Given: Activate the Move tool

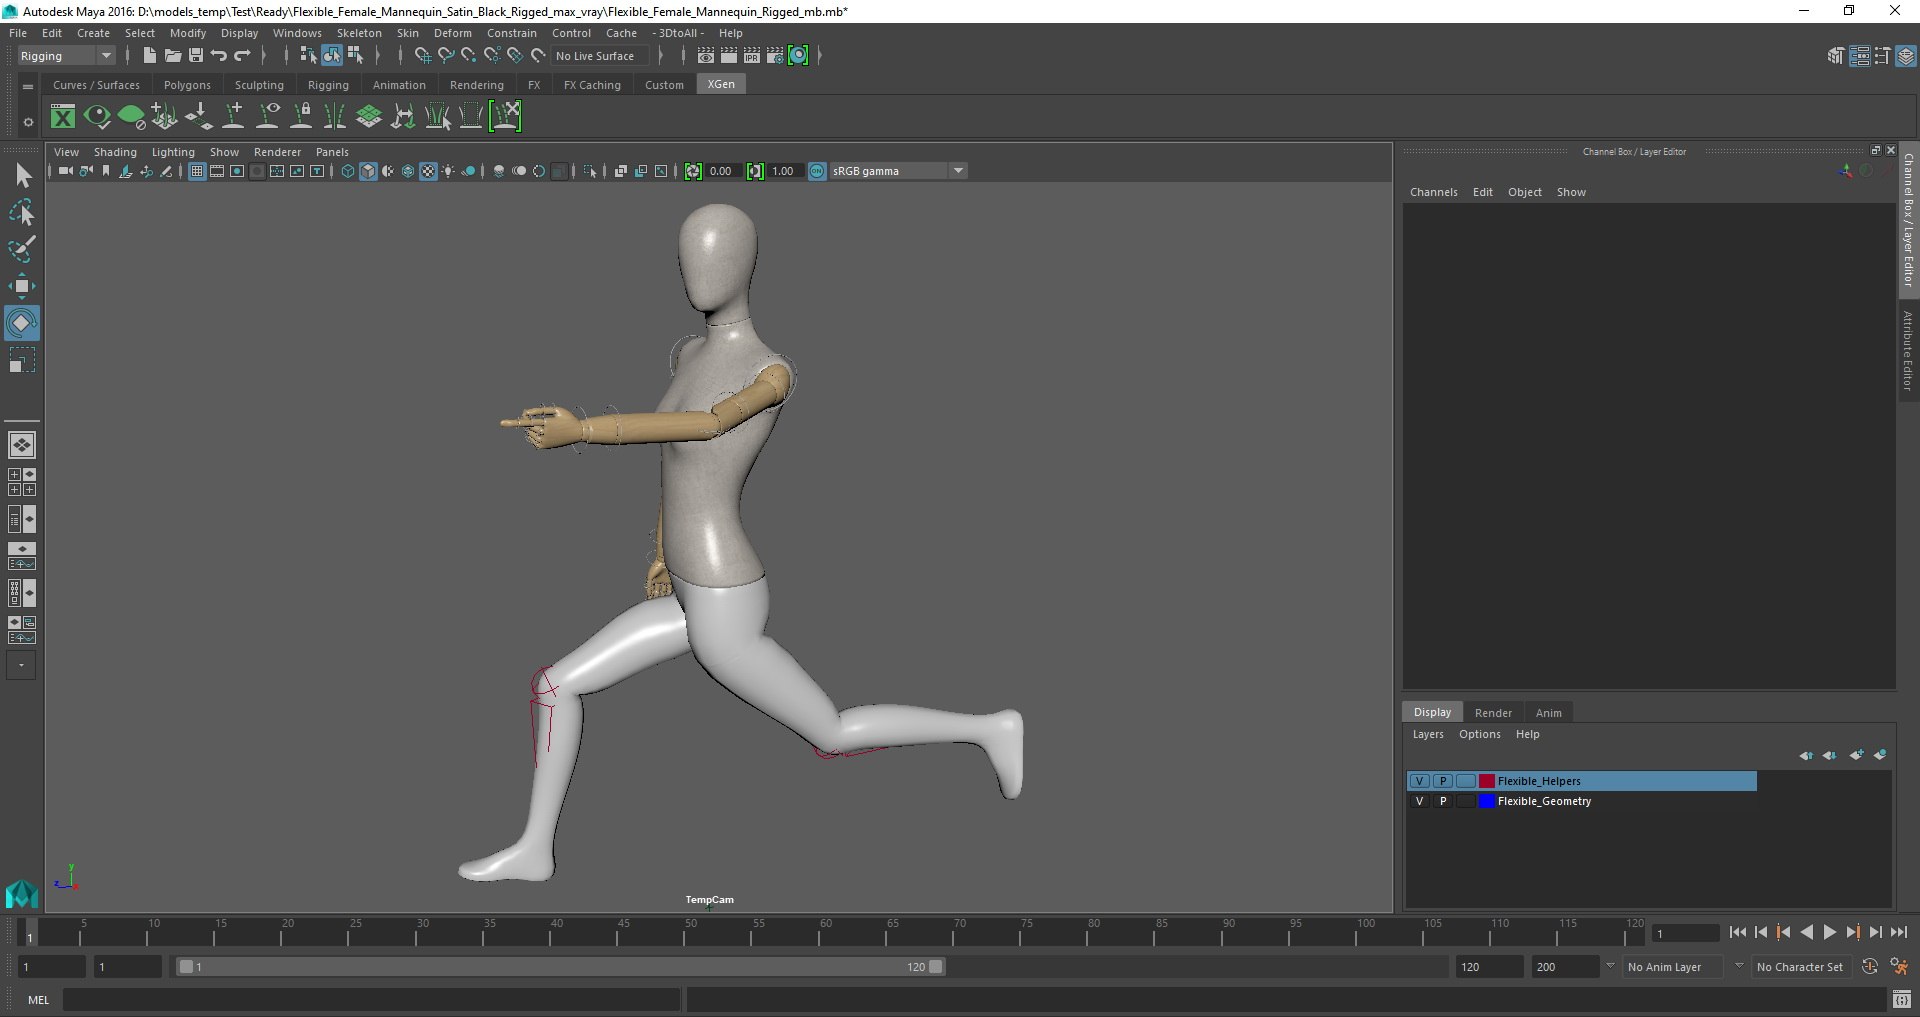Looking at the screenshot, I should coord(22,286).
